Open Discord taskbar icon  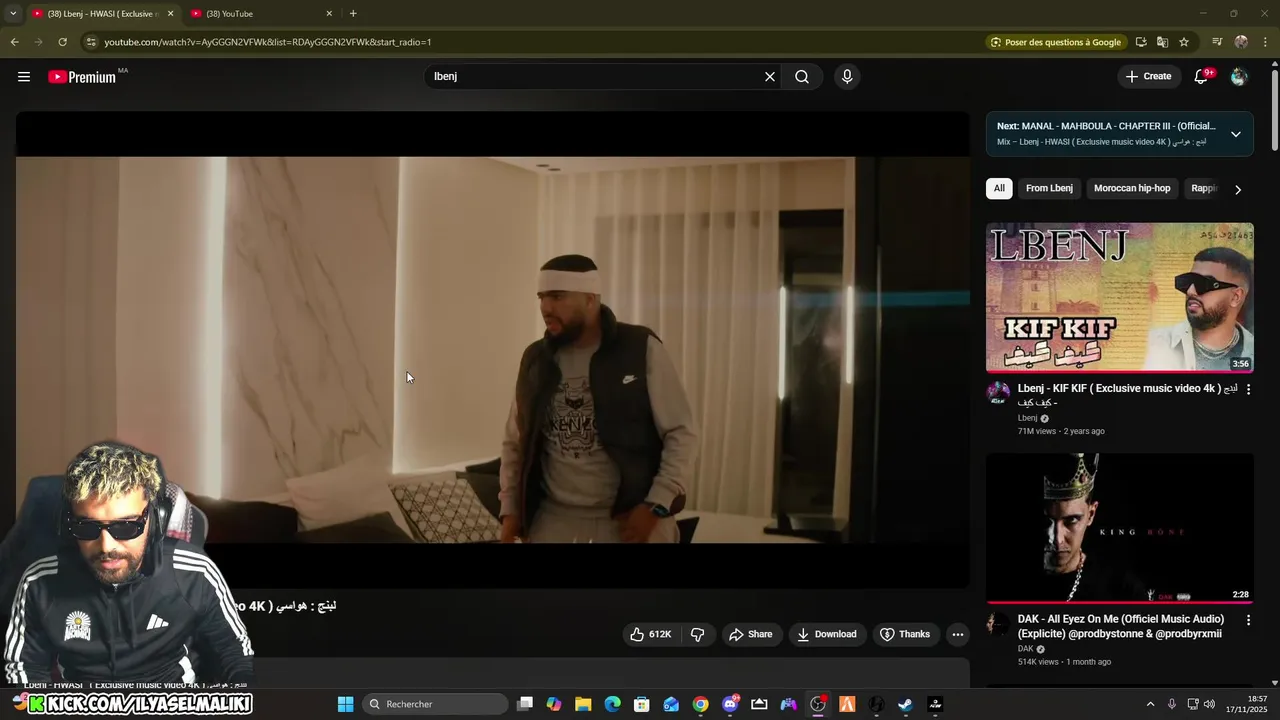click(x=730, y=704)
